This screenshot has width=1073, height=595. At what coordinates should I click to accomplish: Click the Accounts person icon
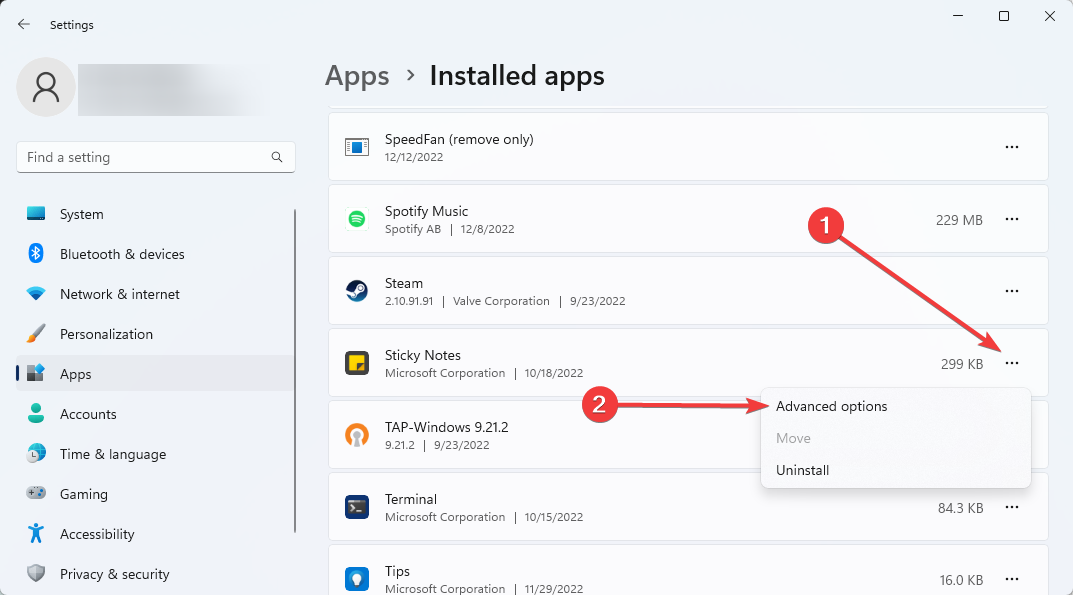click(x=36, y=414)
